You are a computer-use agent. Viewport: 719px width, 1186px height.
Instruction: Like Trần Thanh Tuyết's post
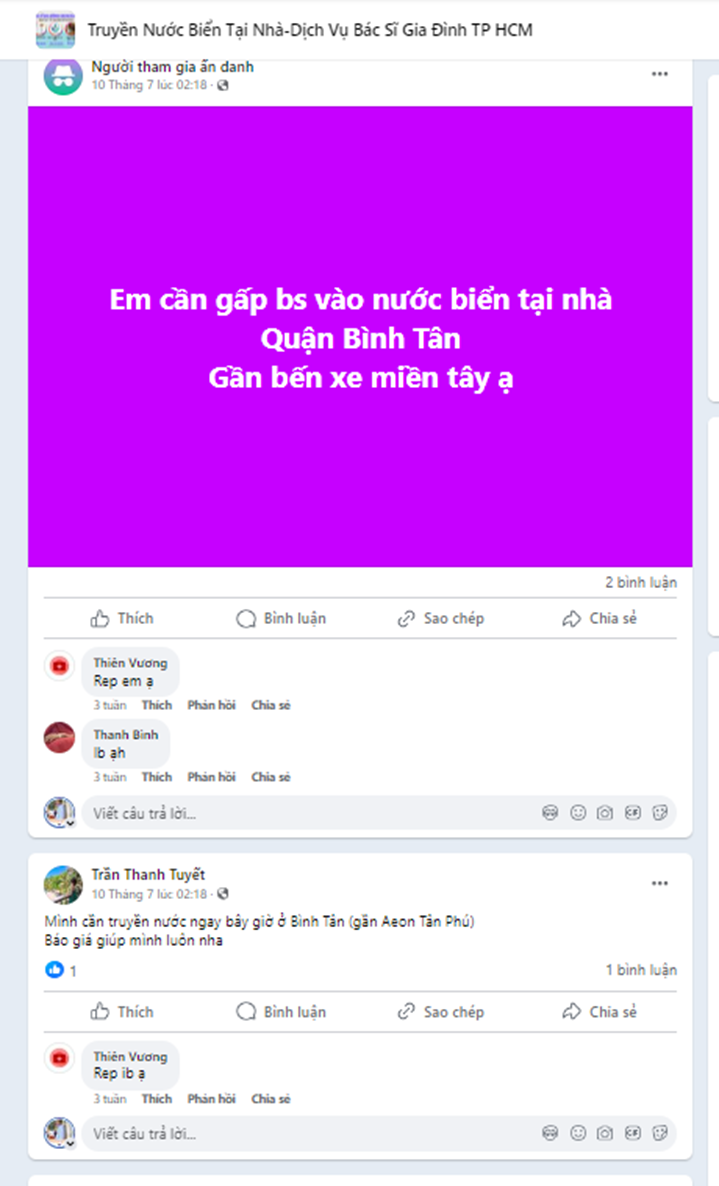point(122,1012)
